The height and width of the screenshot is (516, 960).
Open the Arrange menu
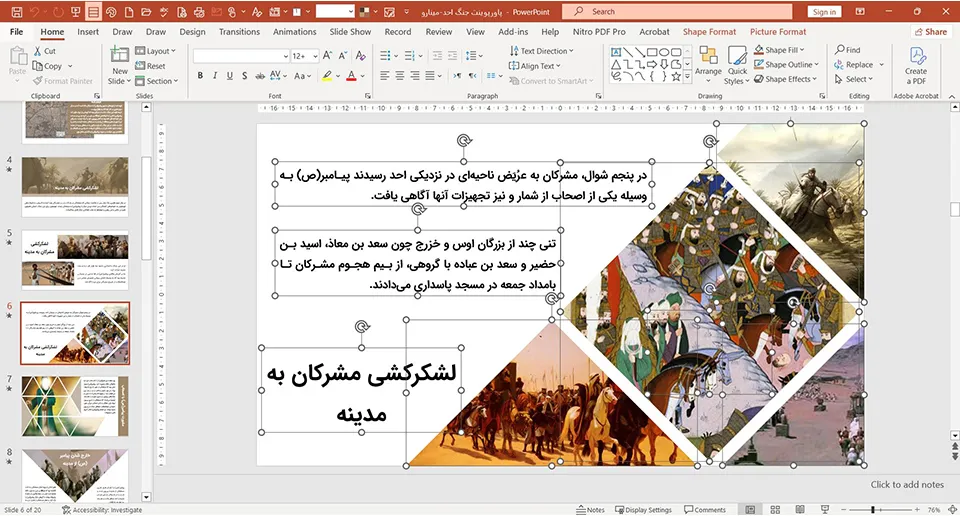click(x=708, y=64)
